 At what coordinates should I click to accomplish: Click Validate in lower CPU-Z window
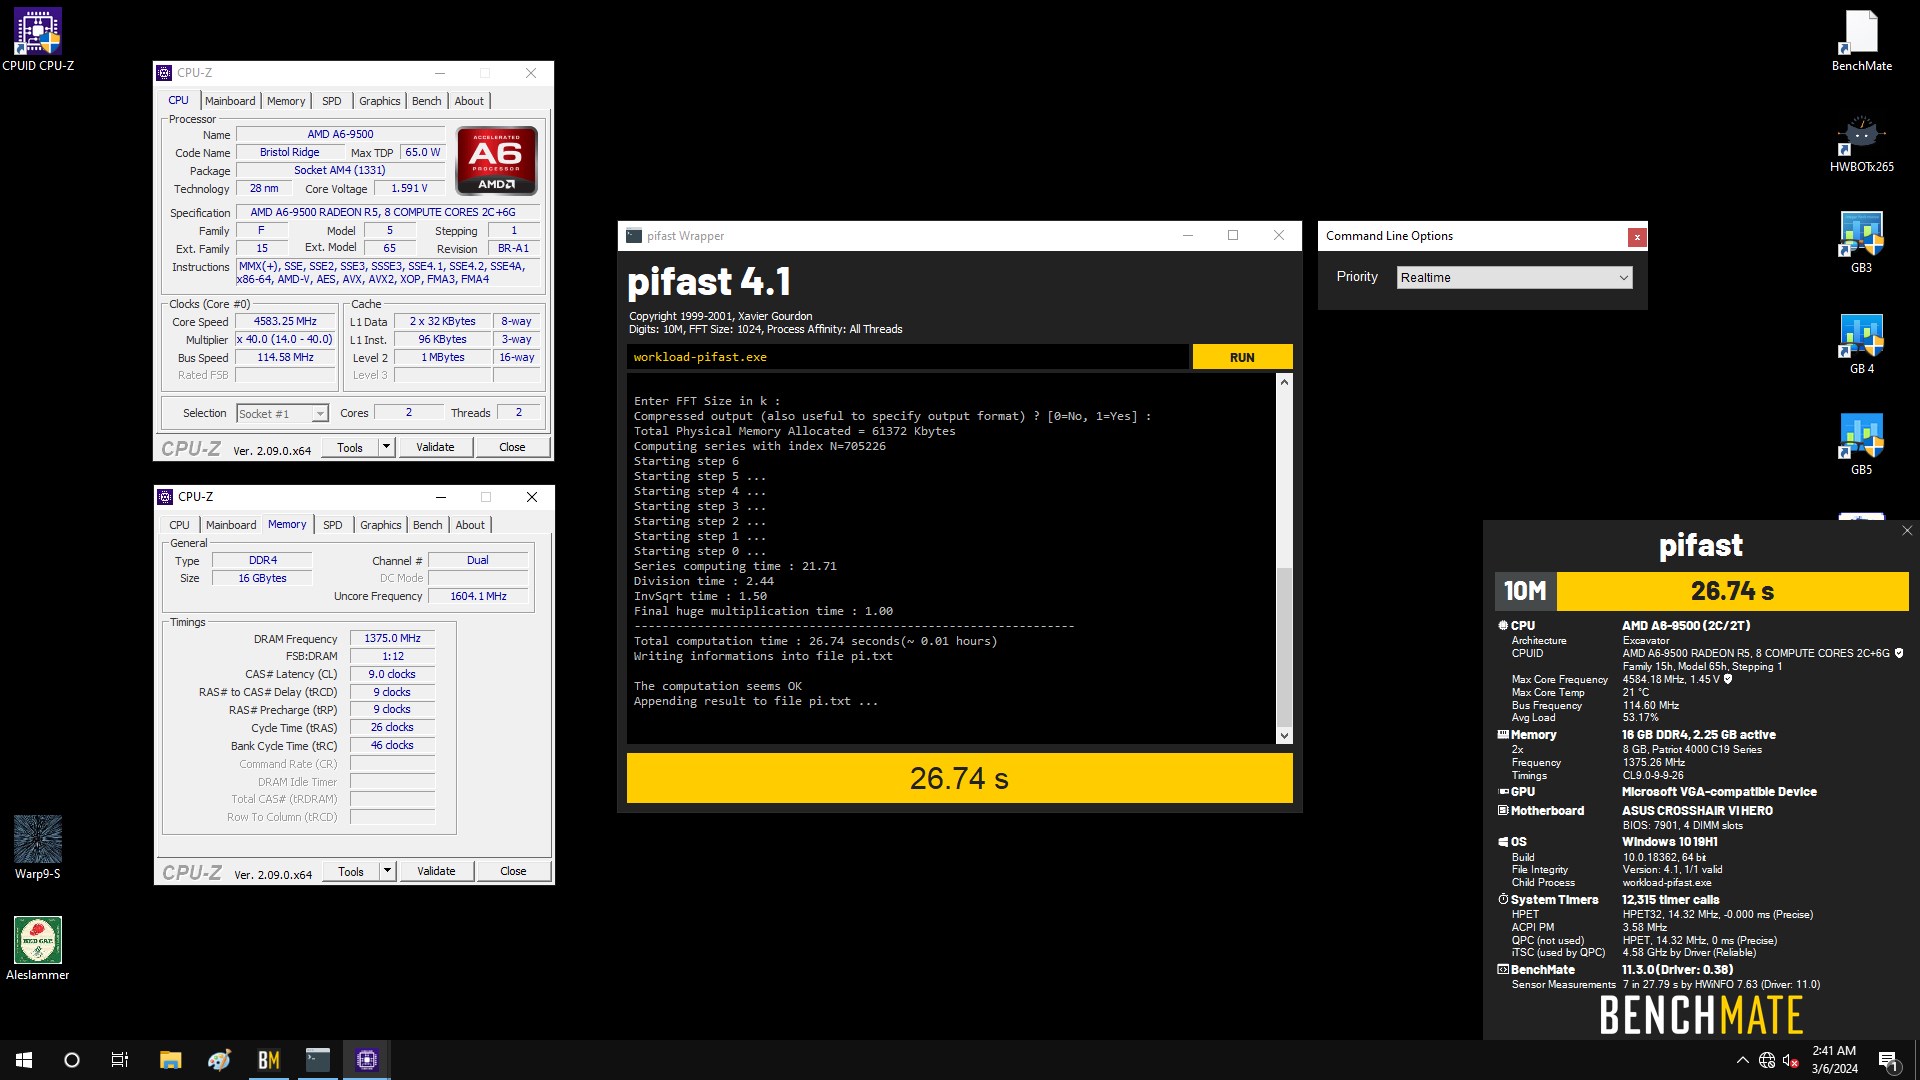pyautogui.click(x=436, y=871)
